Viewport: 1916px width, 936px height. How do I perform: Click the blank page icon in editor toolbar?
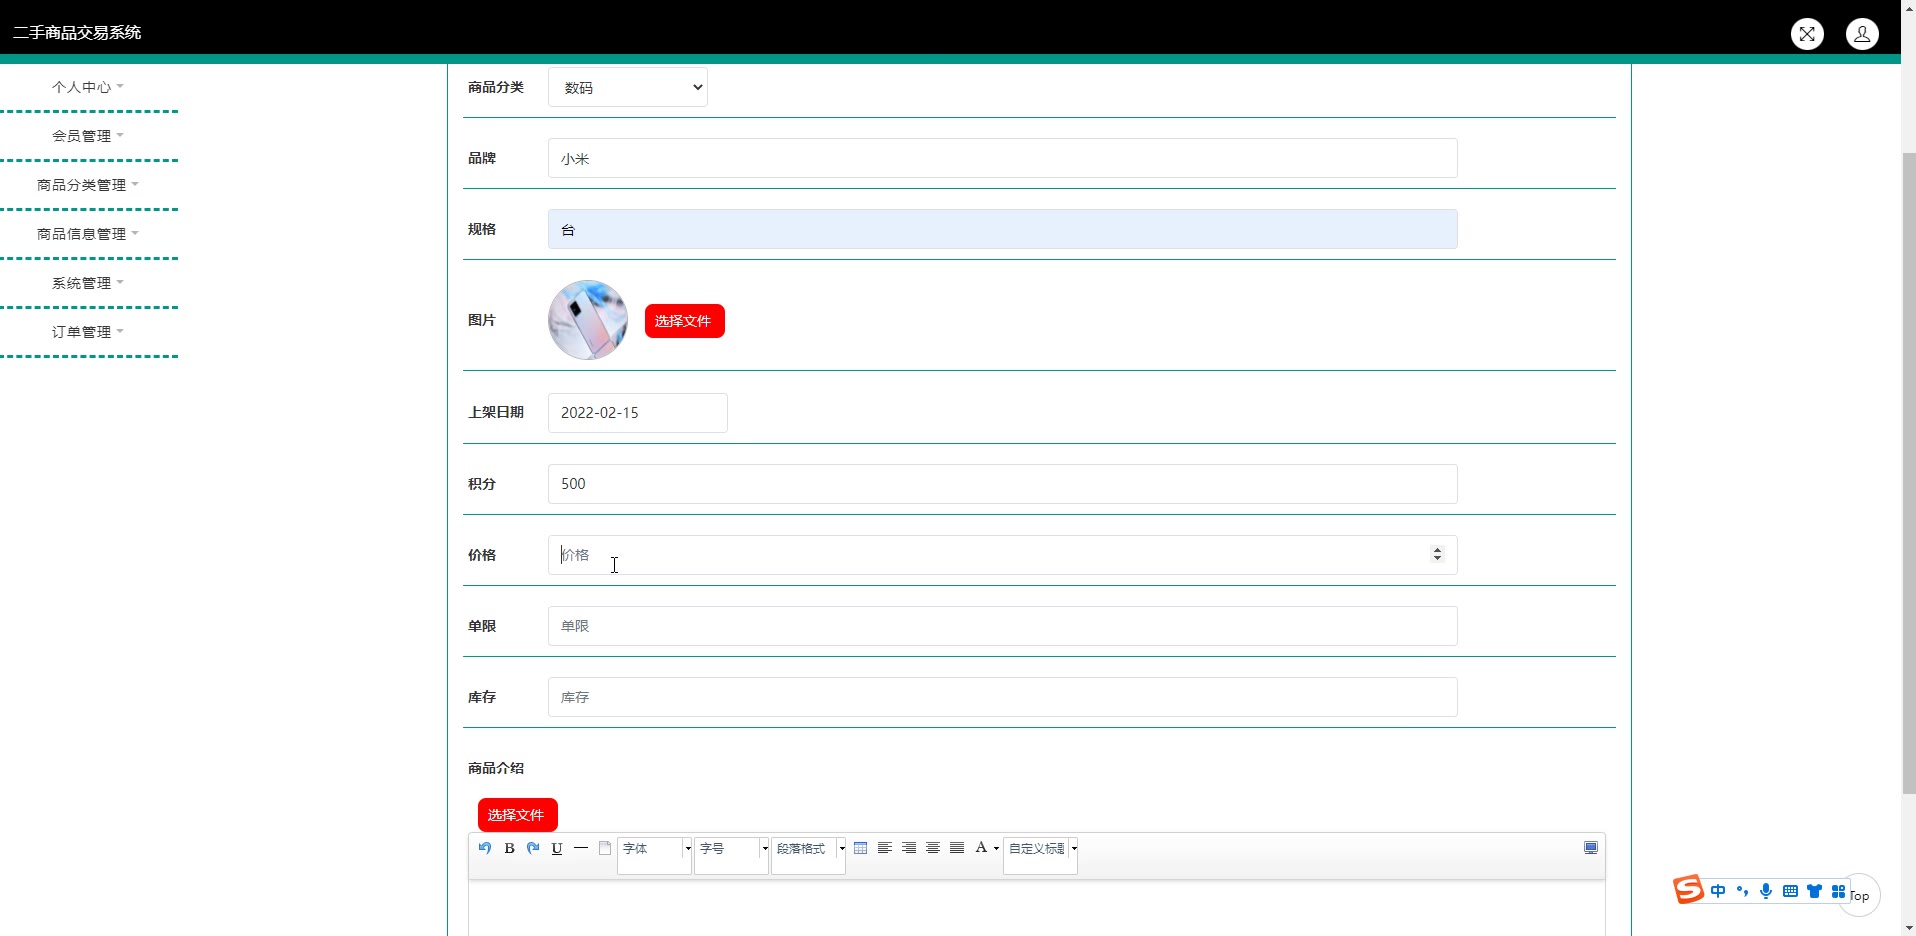[605, 848]
